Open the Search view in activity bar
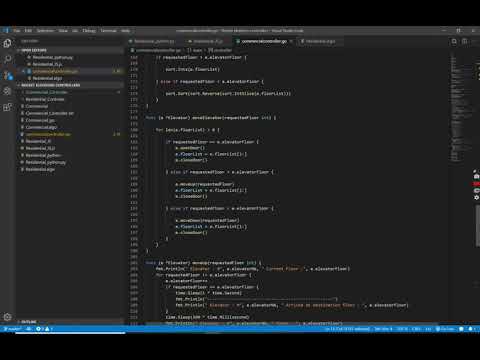The width and height of the screenshot is (480, 360). (7, 59)
